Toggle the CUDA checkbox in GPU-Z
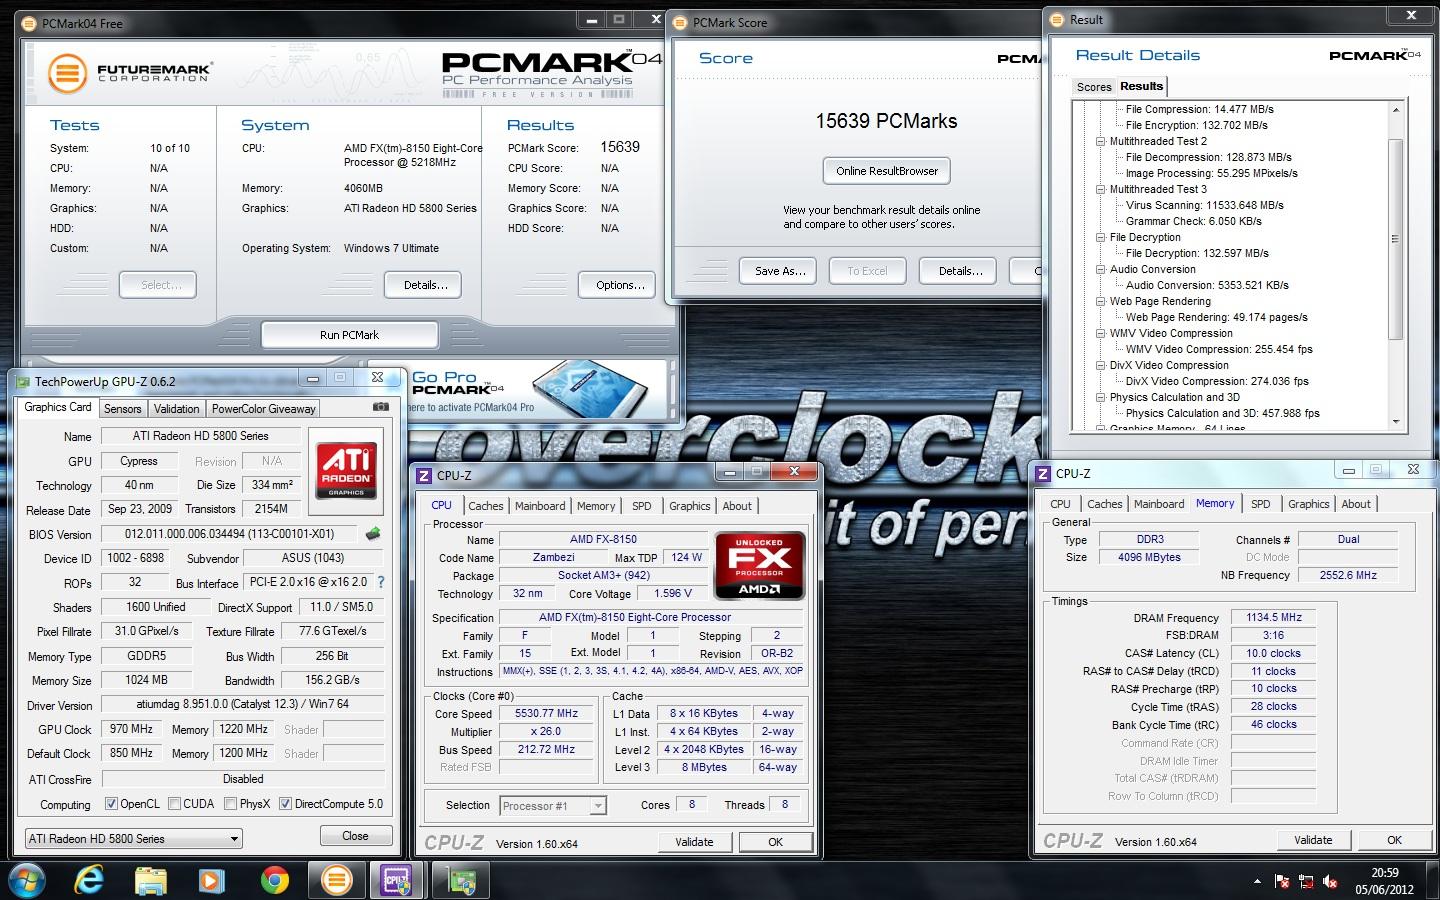The height and width of the screenshot is (900, 1440). [175, 803]
